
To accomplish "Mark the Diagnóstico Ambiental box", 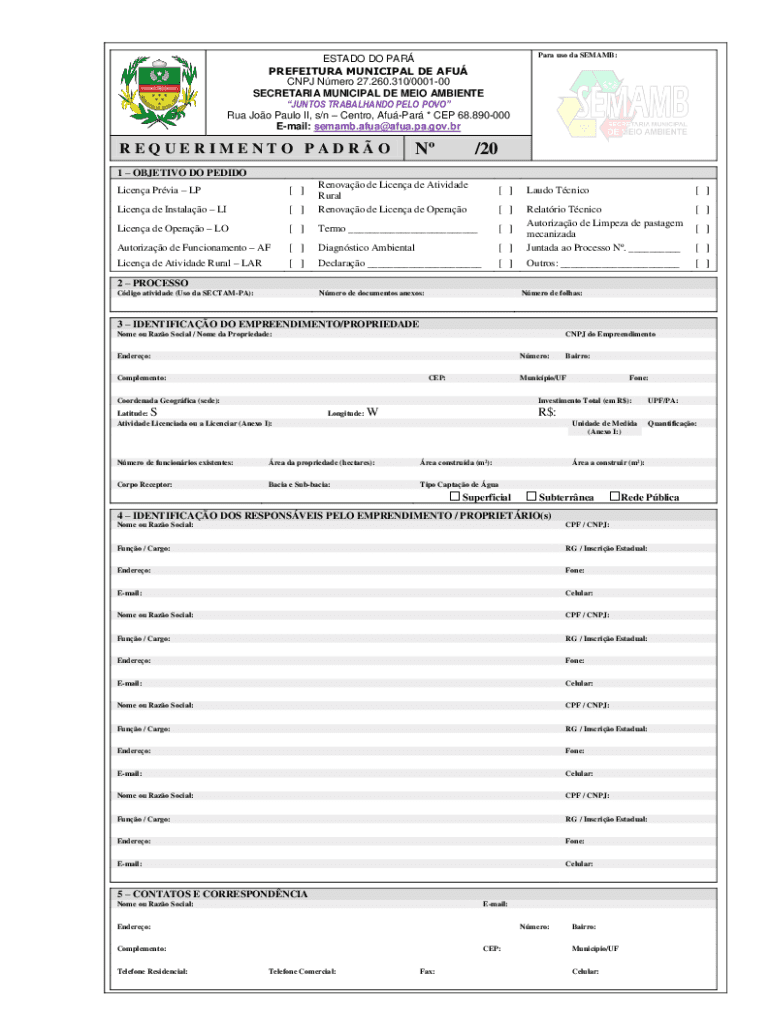I will 506,248.
